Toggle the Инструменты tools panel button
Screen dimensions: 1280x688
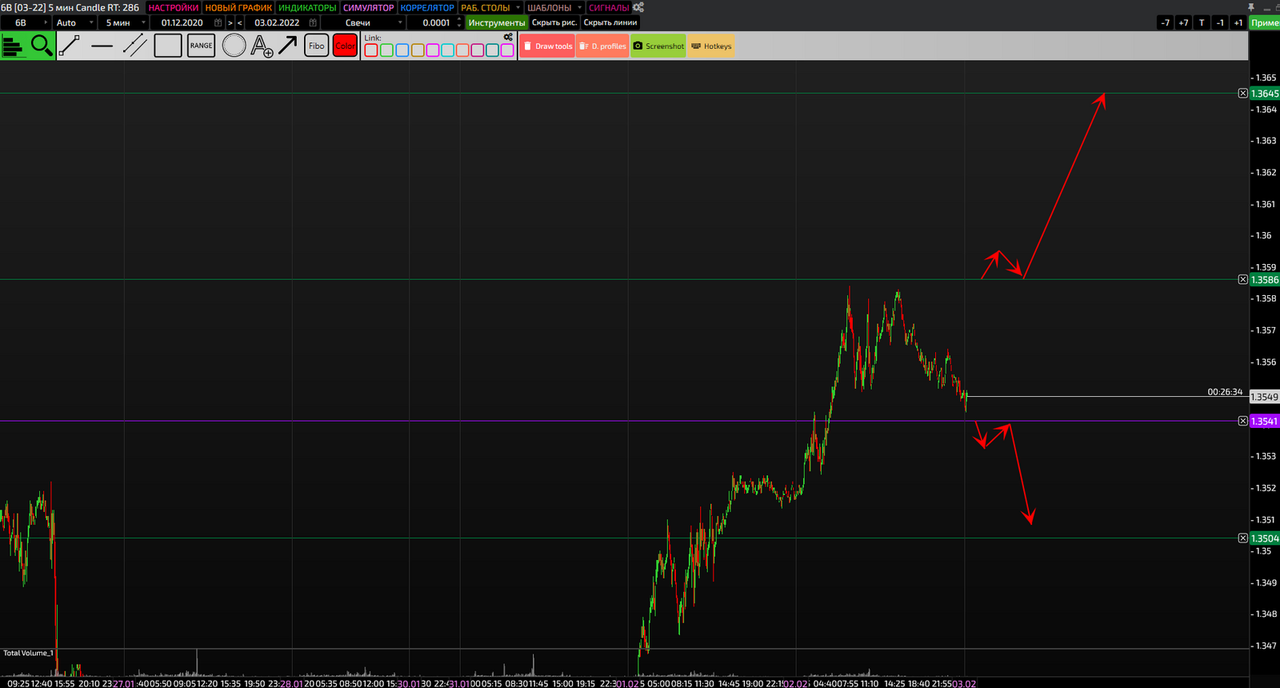click(496, 22)
